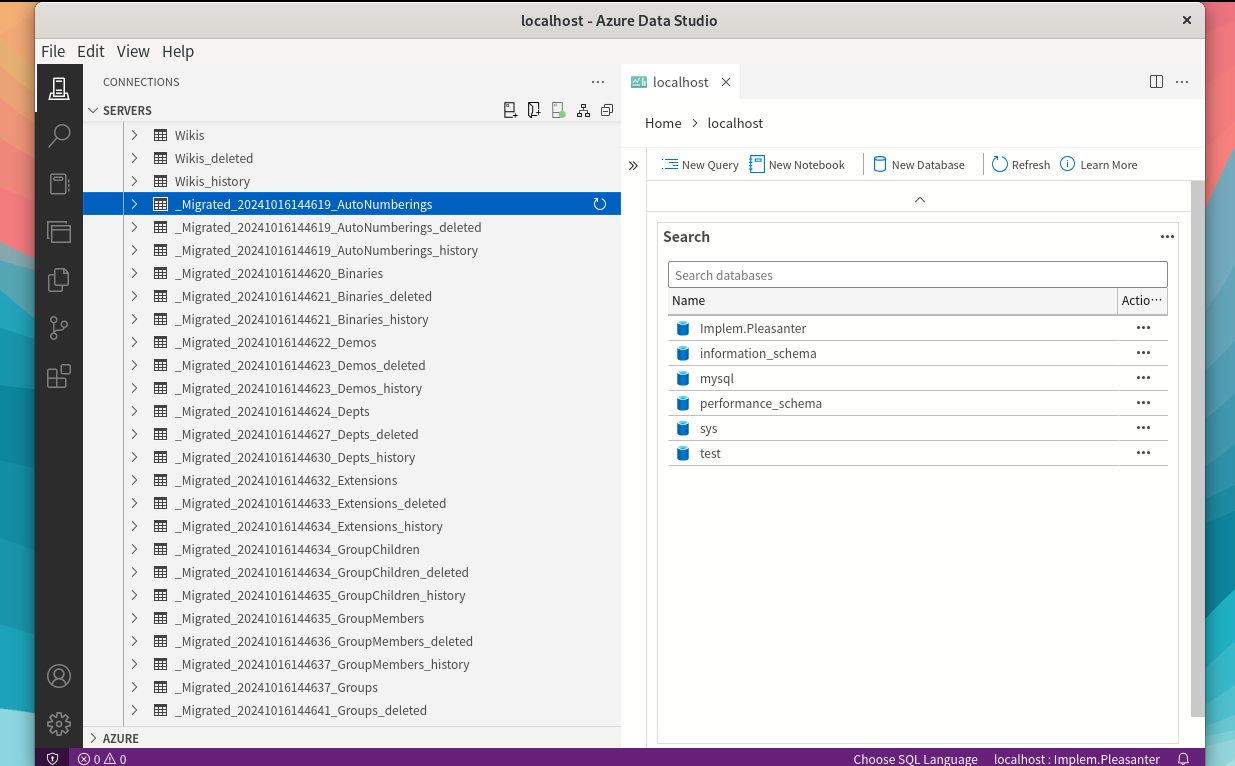Select _Migrated_20241016144634_GroupChildren table
Viewport: 1235px width, 766px height.
tap(297, 549)
